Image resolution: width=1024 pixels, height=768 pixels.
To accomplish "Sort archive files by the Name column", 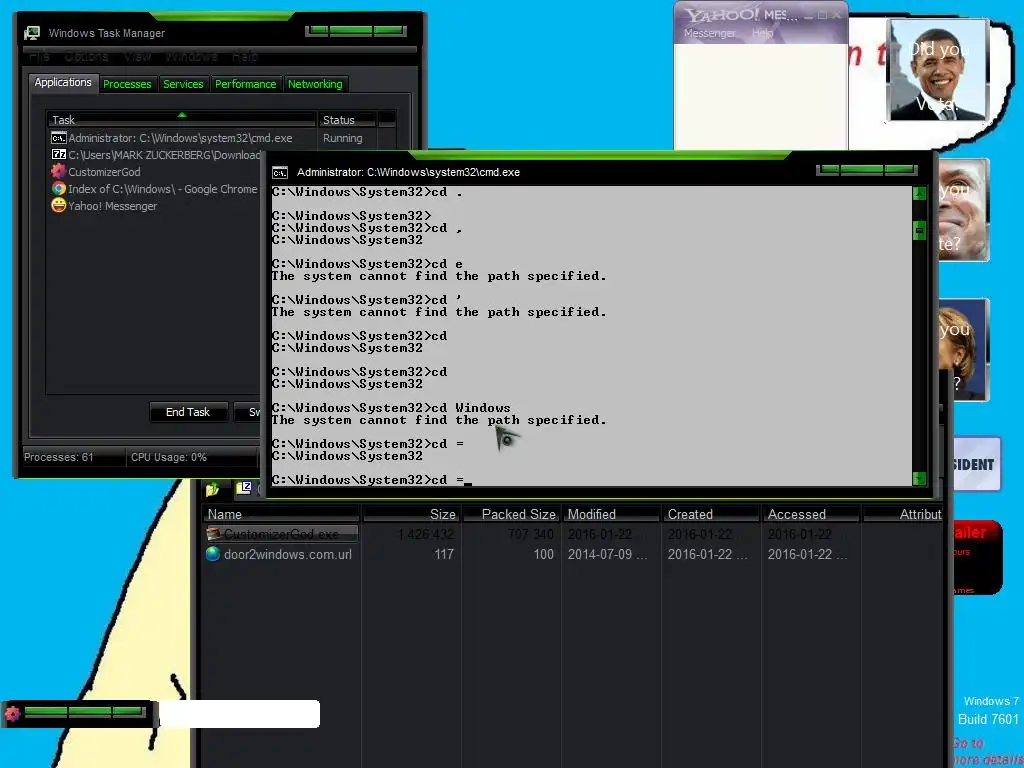I will click(281, 514).
